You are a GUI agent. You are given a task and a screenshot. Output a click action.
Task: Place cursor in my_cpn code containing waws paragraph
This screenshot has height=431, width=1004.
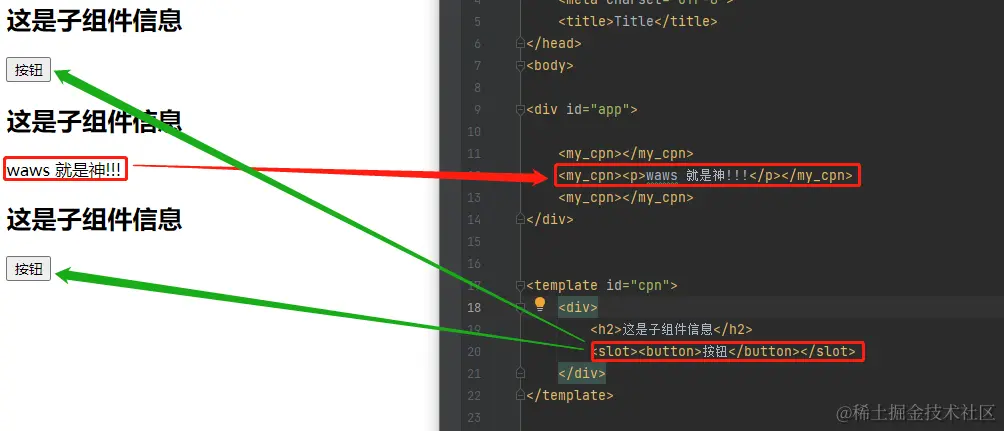[x=706, y=175]
